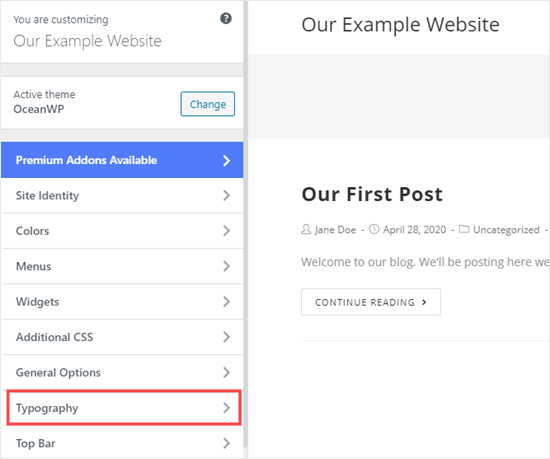Viewport: 550px width, 459px height.
Task: Expand the Premium Addons Available chevron
Action: (x=227, y=161)
